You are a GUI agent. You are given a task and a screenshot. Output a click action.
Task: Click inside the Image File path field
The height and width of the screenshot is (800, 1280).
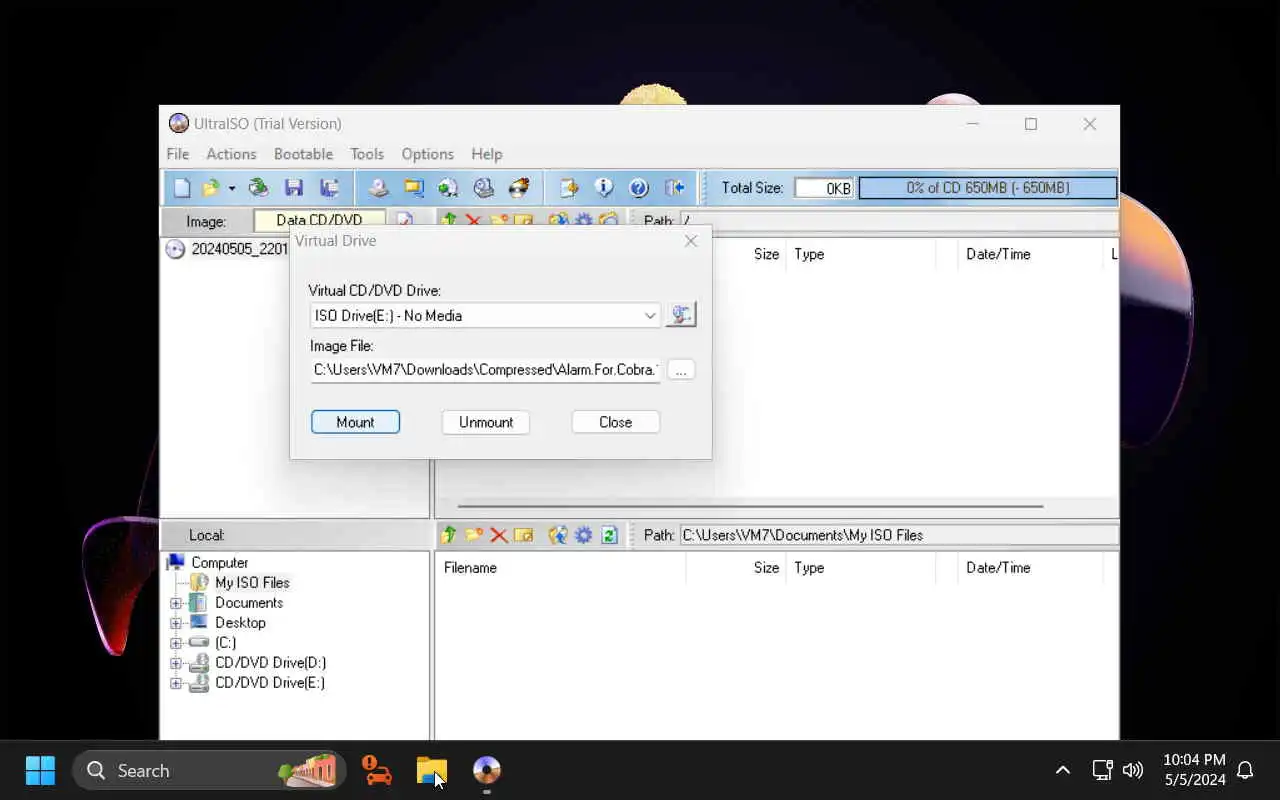pyautogui.click(x=485, y=370)
